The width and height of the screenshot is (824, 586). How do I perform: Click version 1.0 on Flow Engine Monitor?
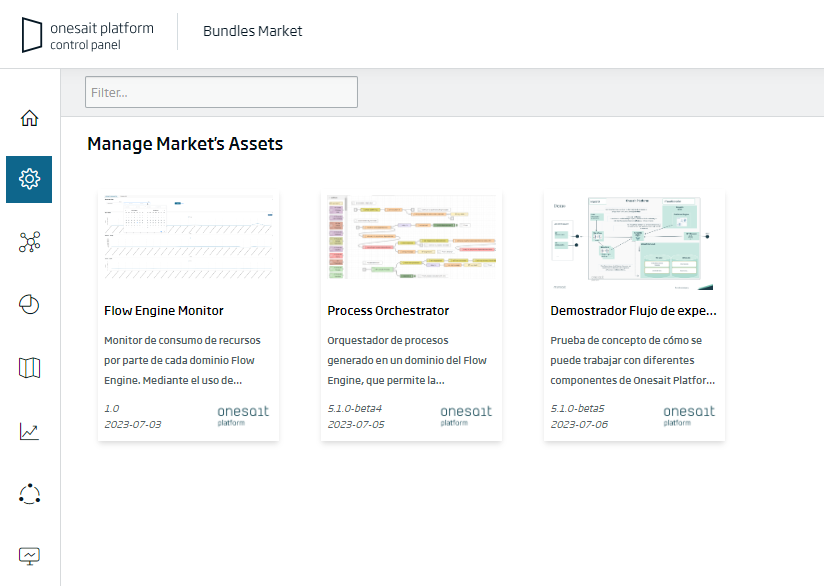pyautogui.click(x=111, y=408)
